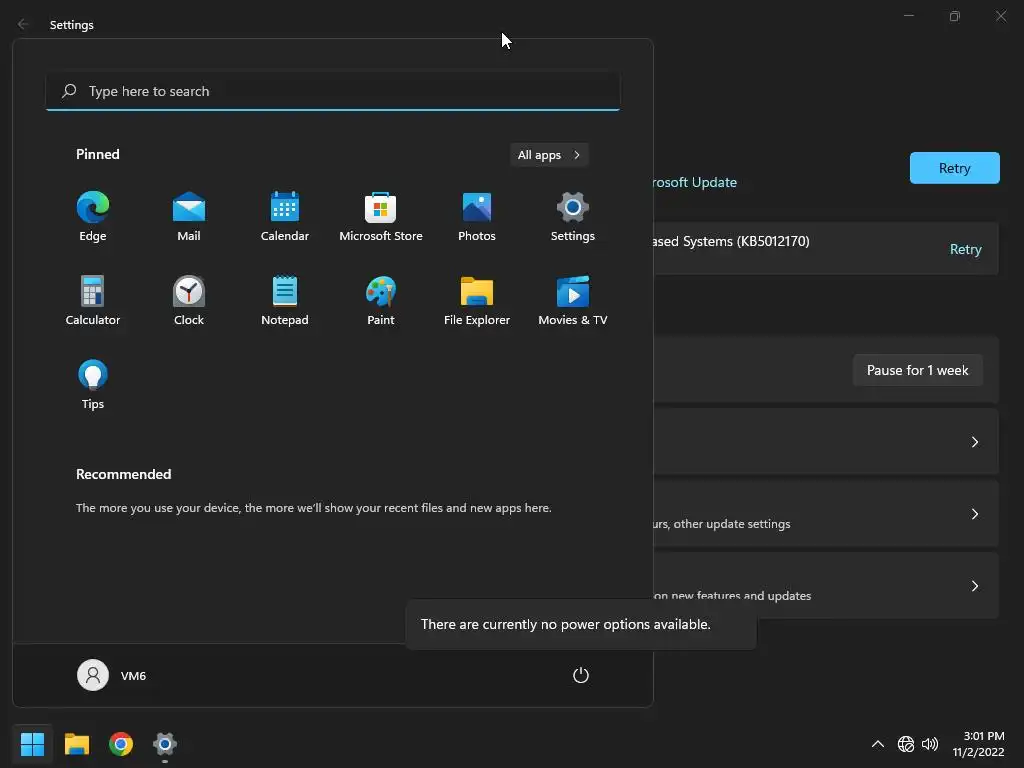Click the Recommended section heading

123,474
